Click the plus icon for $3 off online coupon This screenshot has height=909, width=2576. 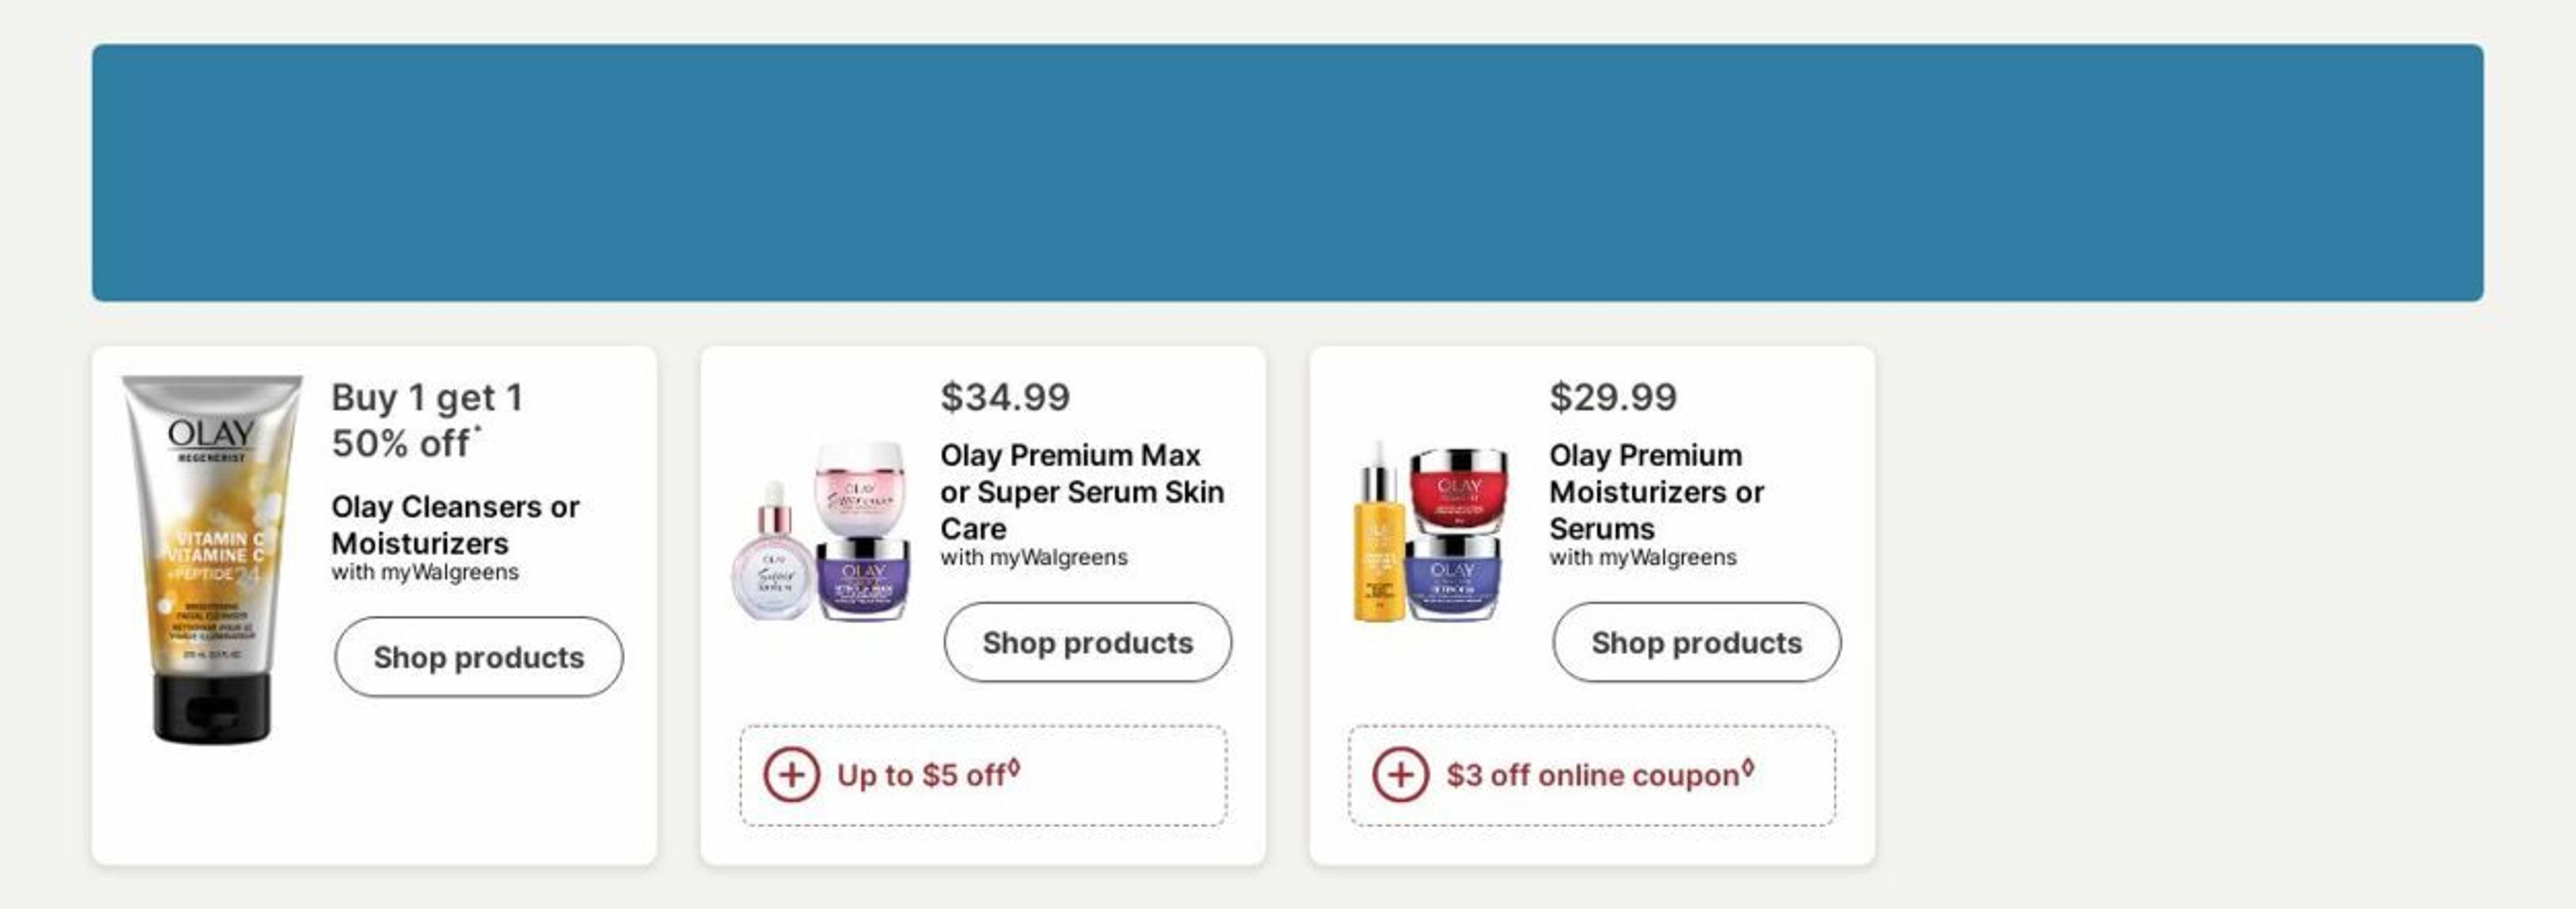click(1400, 775)
